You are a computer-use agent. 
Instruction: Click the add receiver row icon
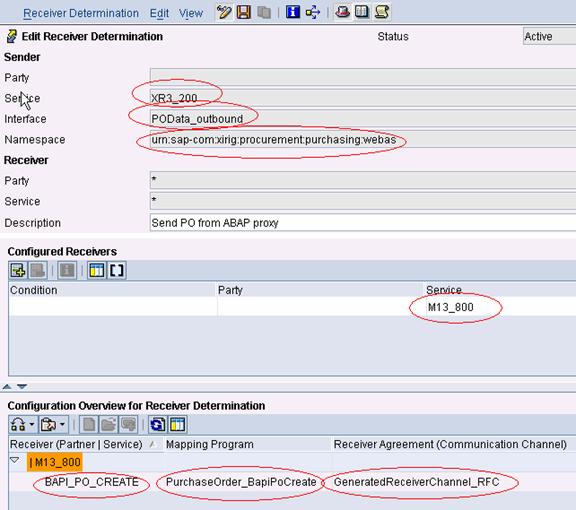pyautogui.click(x=18, y=271)
